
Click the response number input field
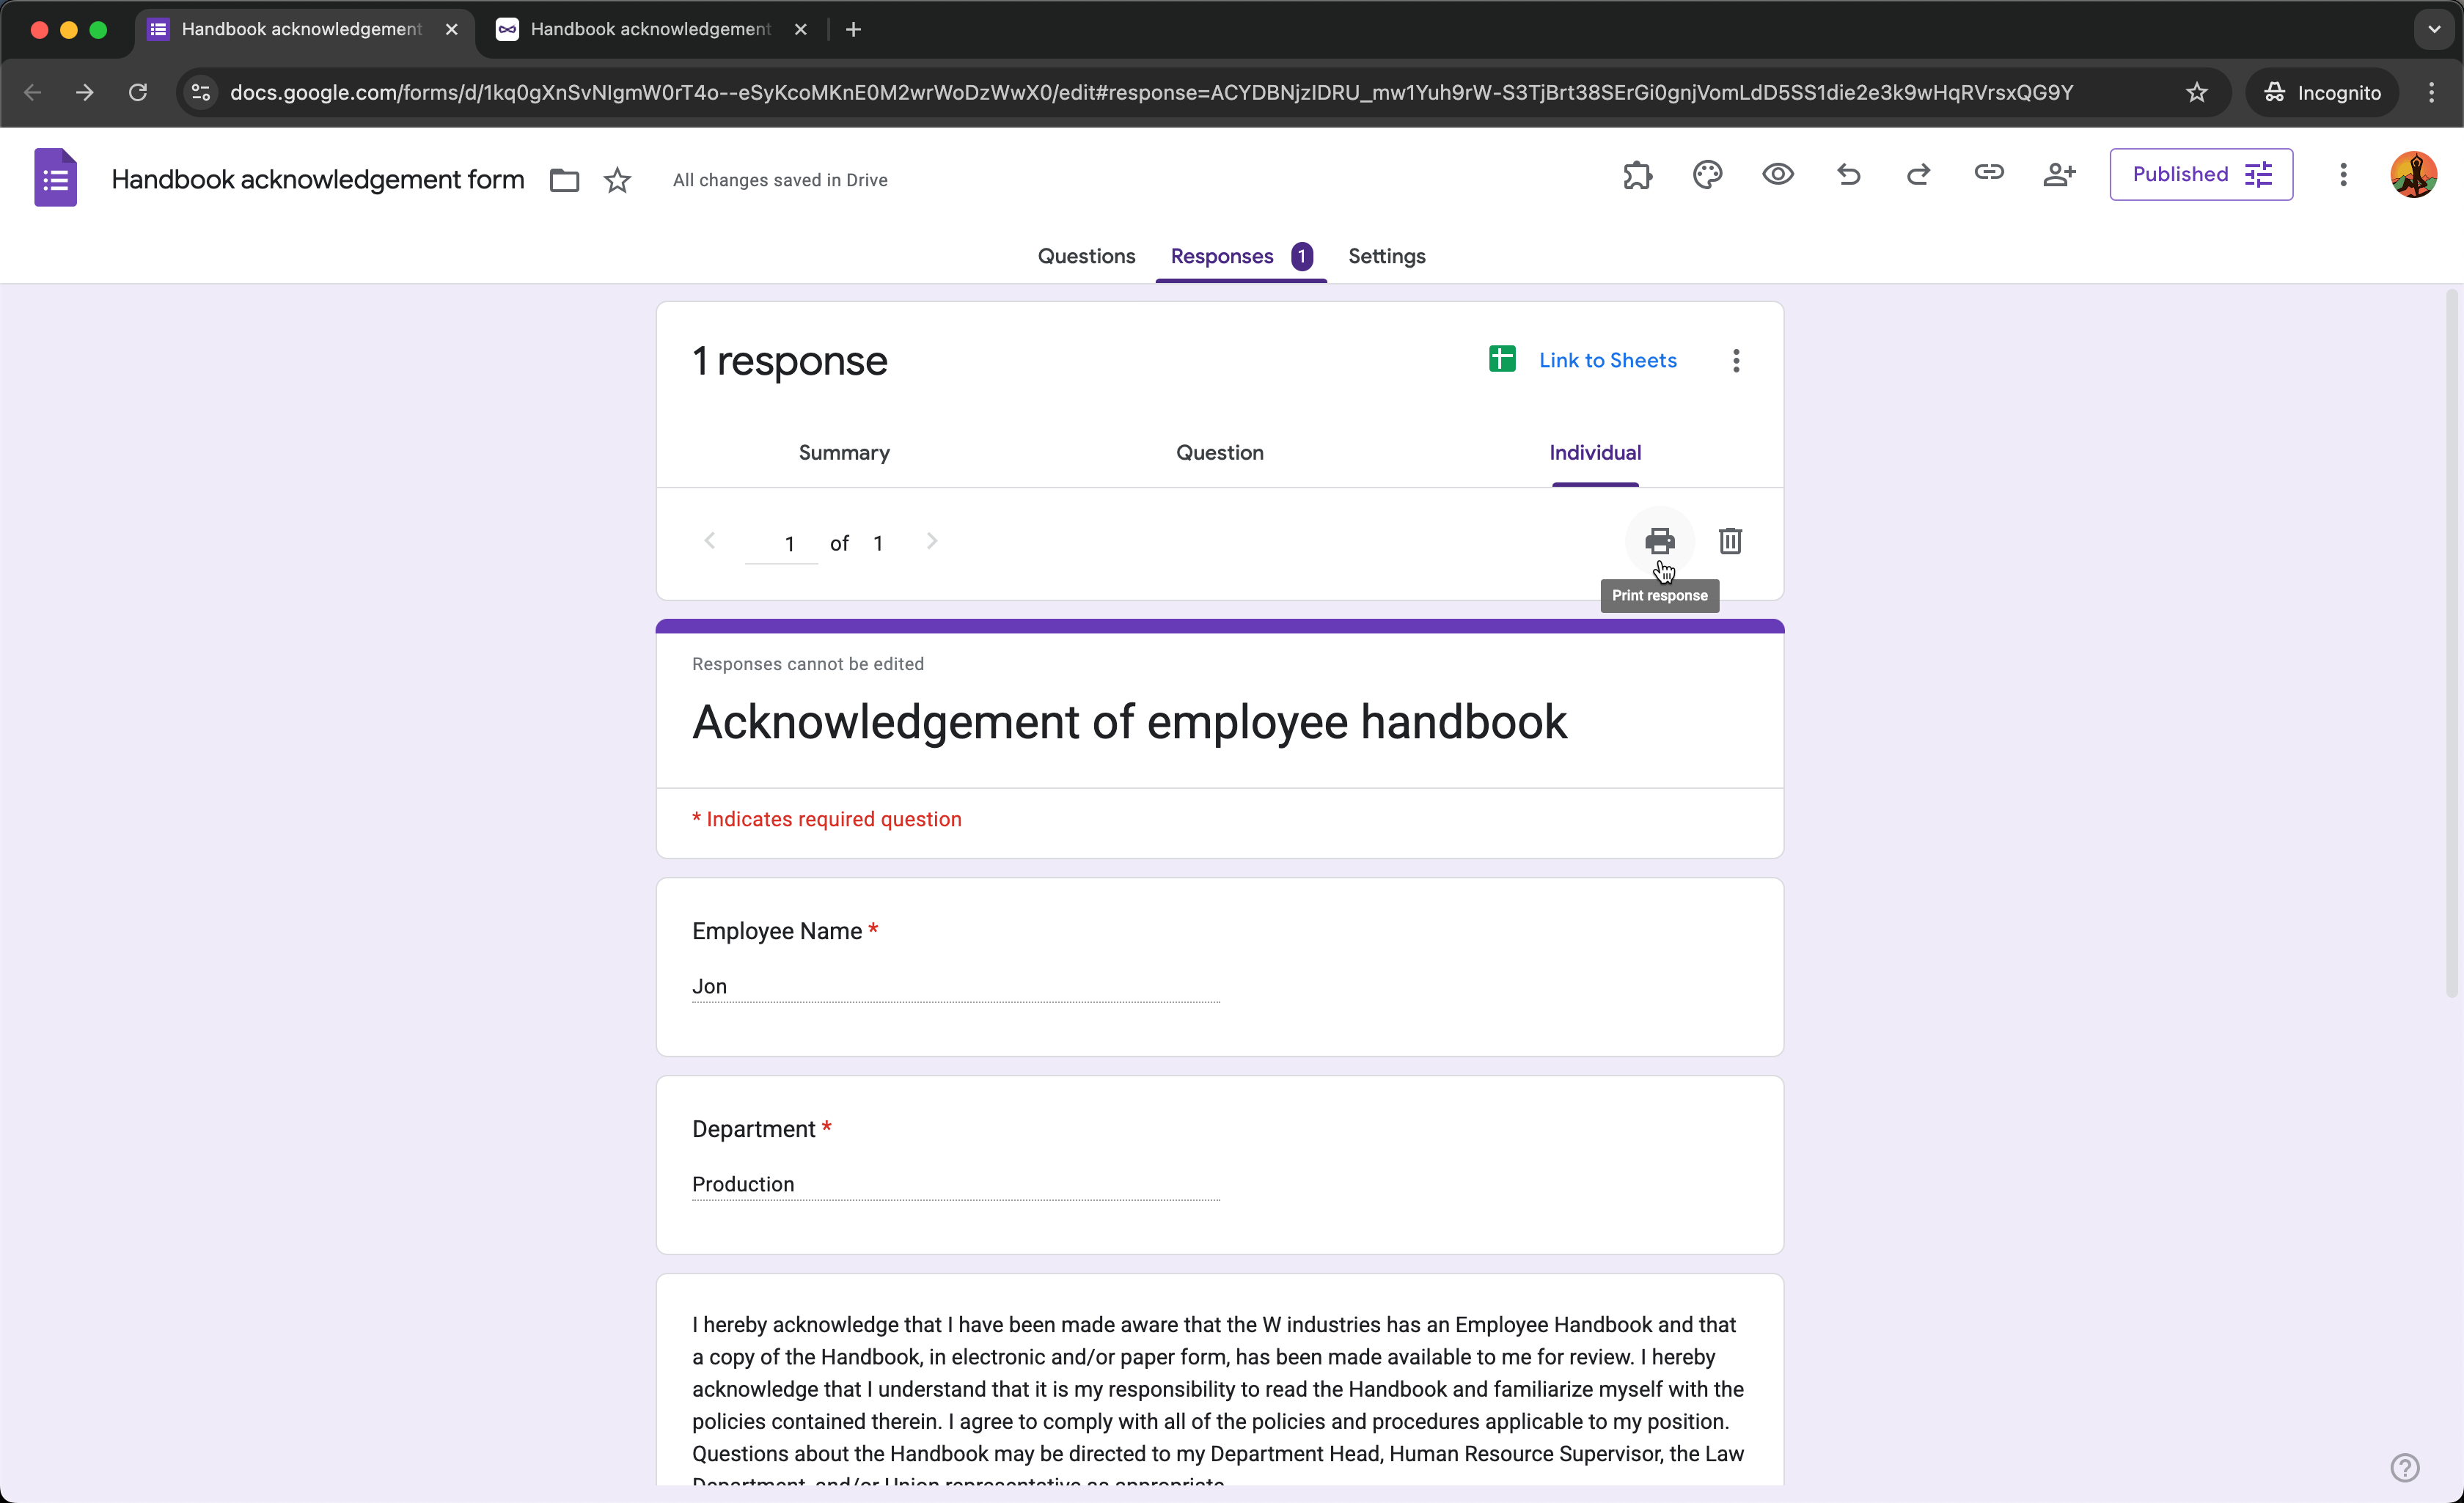[x=789, y=542]
